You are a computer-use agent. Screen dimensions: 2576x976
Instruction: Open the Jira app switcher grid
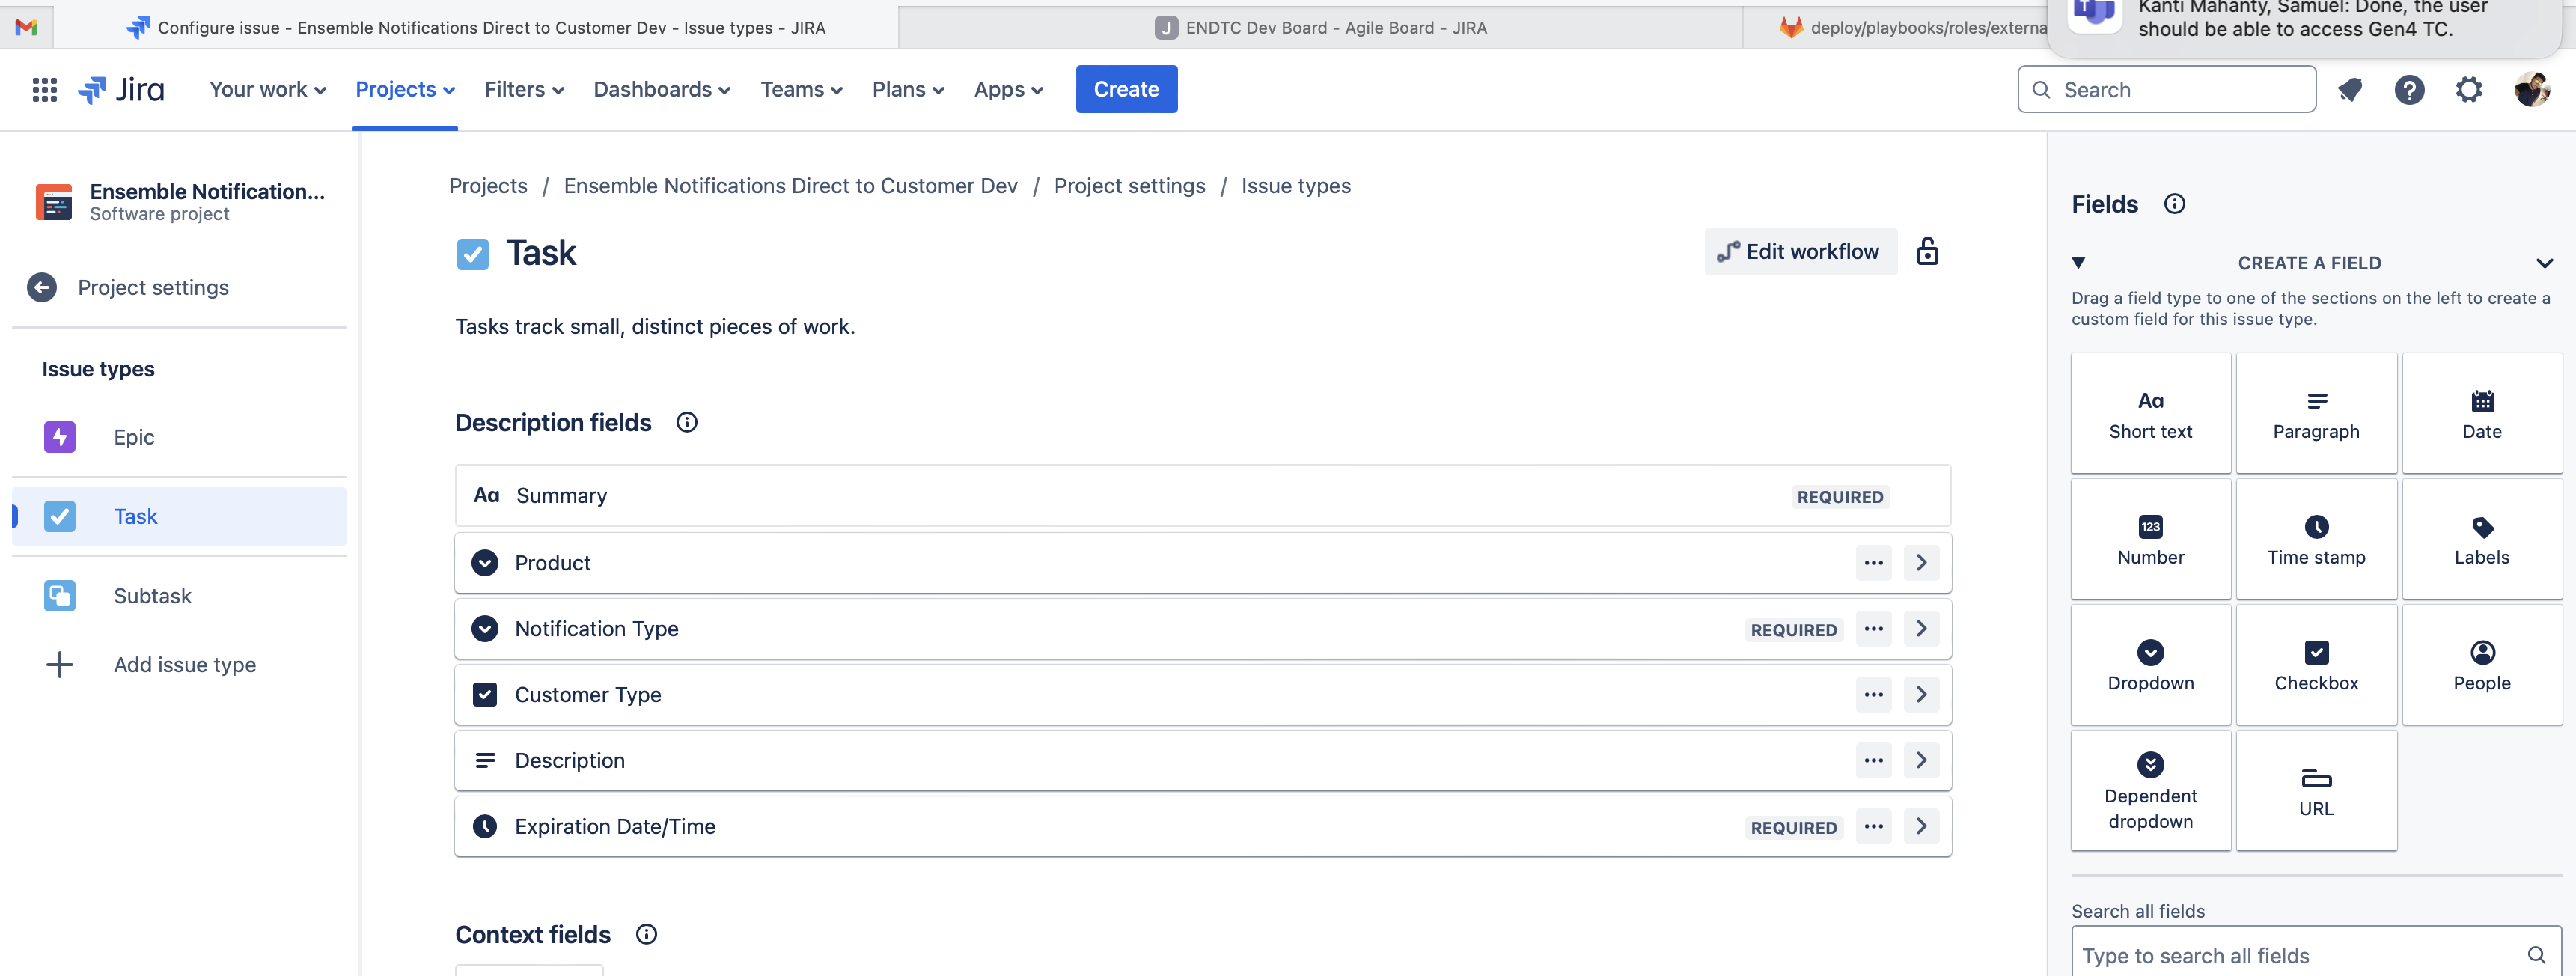click(x=44, y=90)
